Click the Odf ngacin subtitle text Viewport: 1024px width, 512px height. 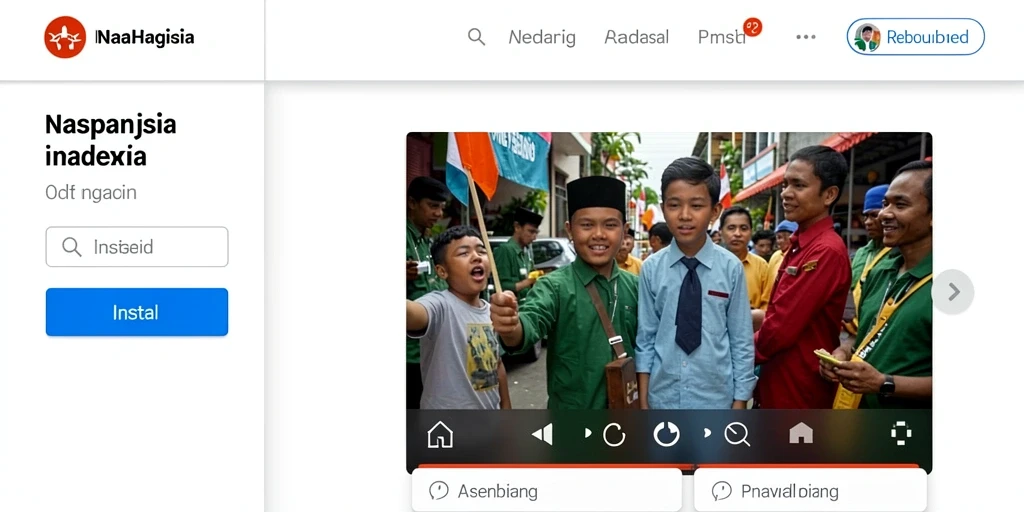click(91, 193)
